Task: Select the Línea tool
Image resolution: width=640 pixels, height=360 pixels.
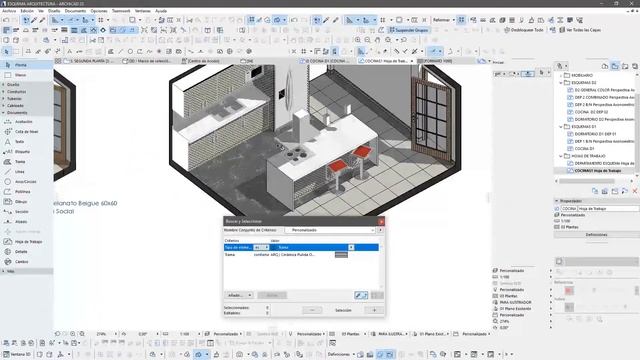Action: (26, 172)
